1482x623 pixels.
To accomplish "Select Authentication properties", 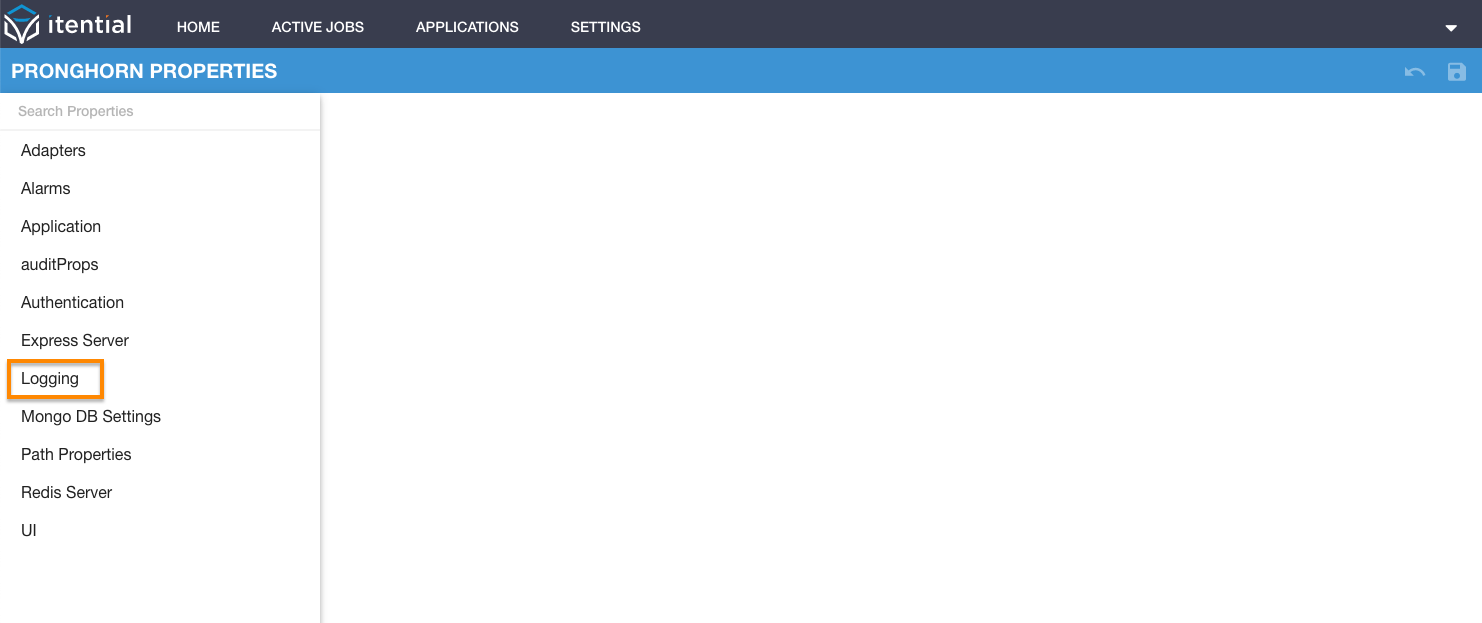I will click(160, 302).
